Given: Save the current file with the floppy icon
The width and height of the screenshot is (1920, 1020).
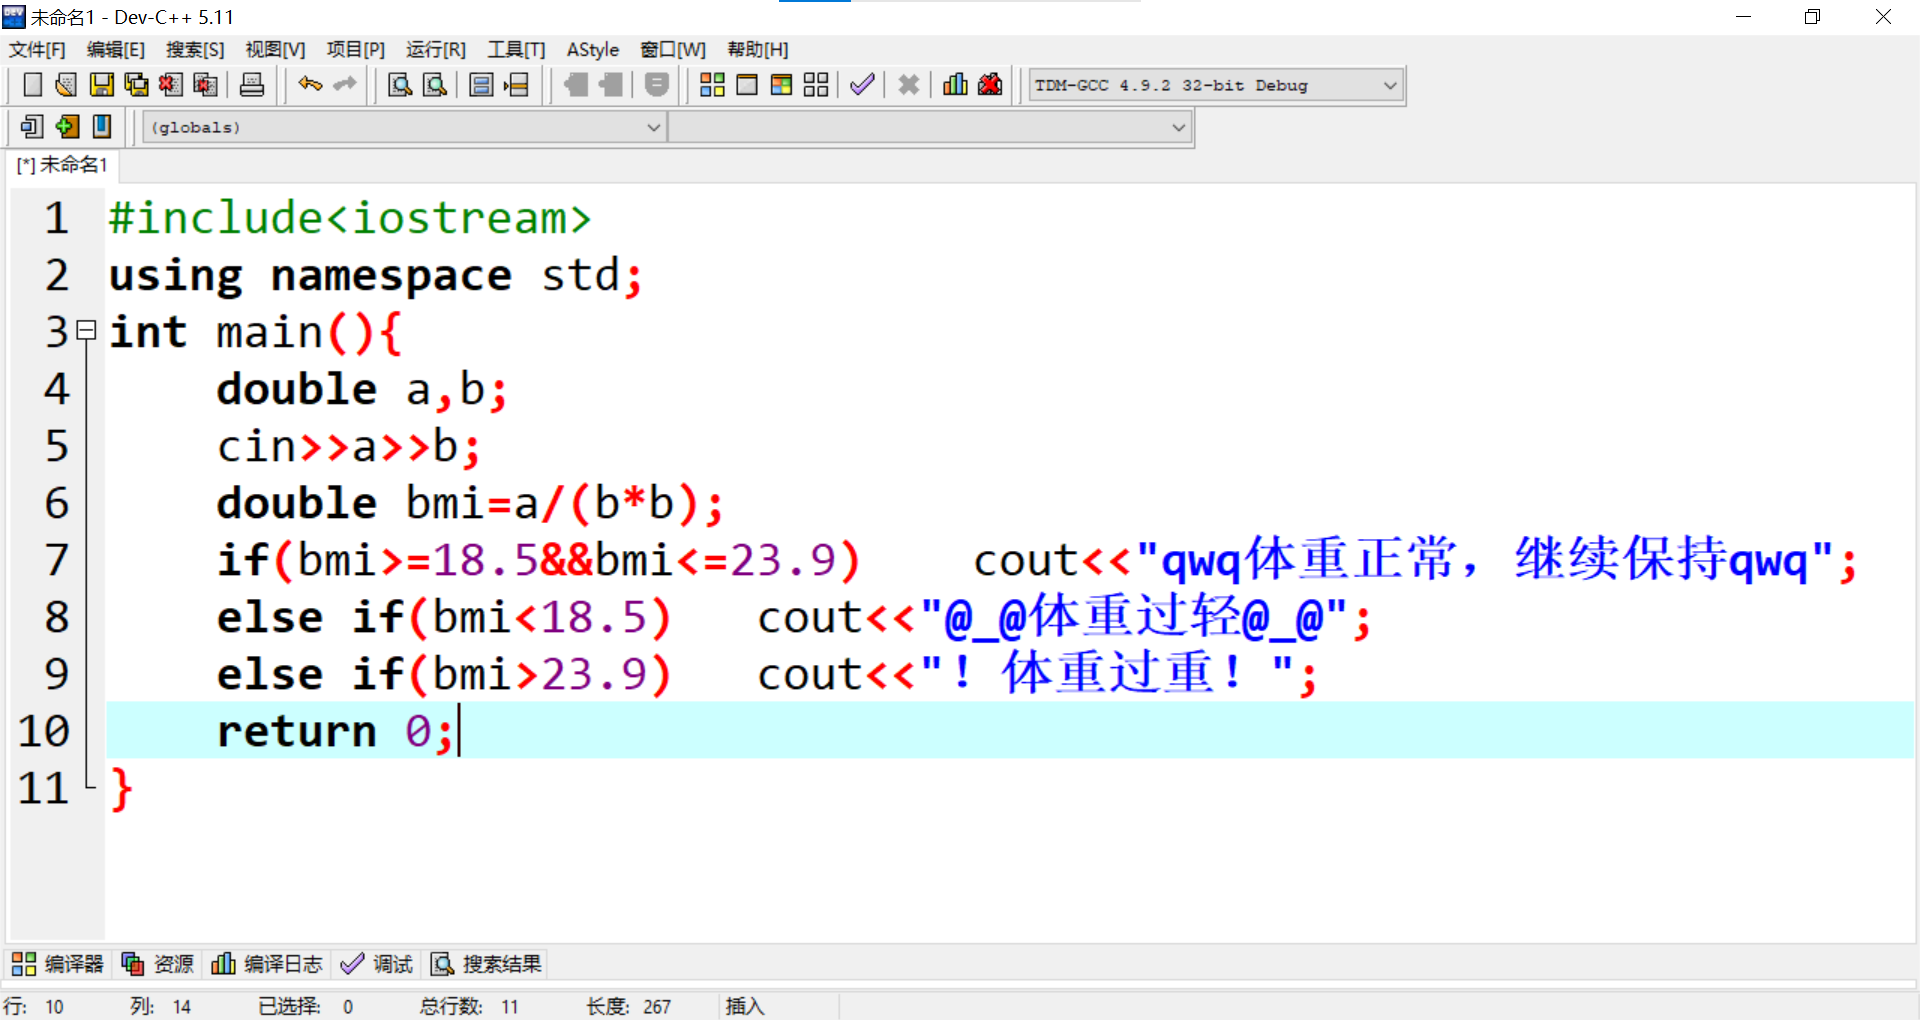Looking at the screenshot, I should (x=101, y=85).
